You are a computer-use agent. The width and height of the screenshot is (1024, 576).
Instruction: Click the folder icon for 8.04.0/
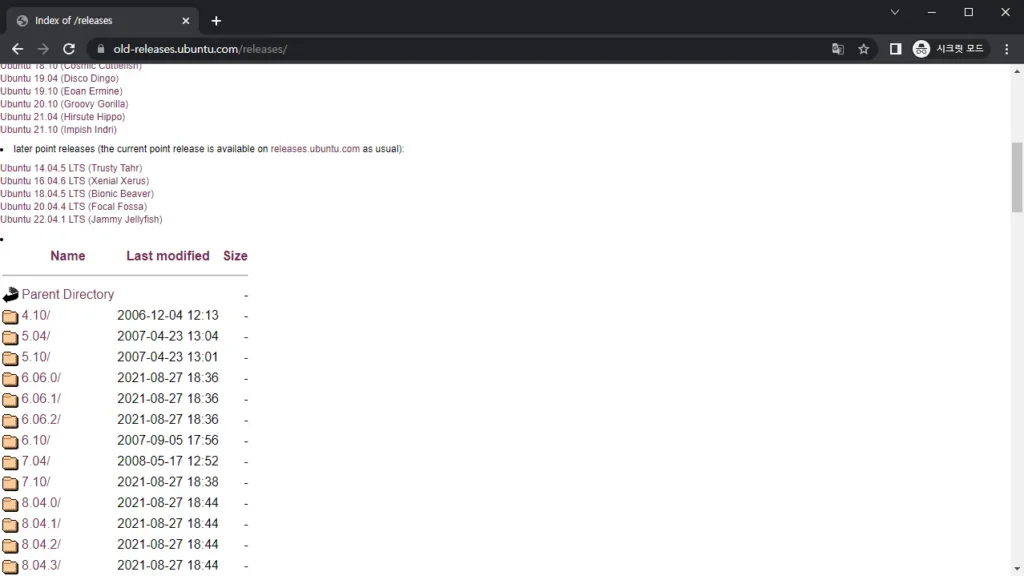(10, 505)
